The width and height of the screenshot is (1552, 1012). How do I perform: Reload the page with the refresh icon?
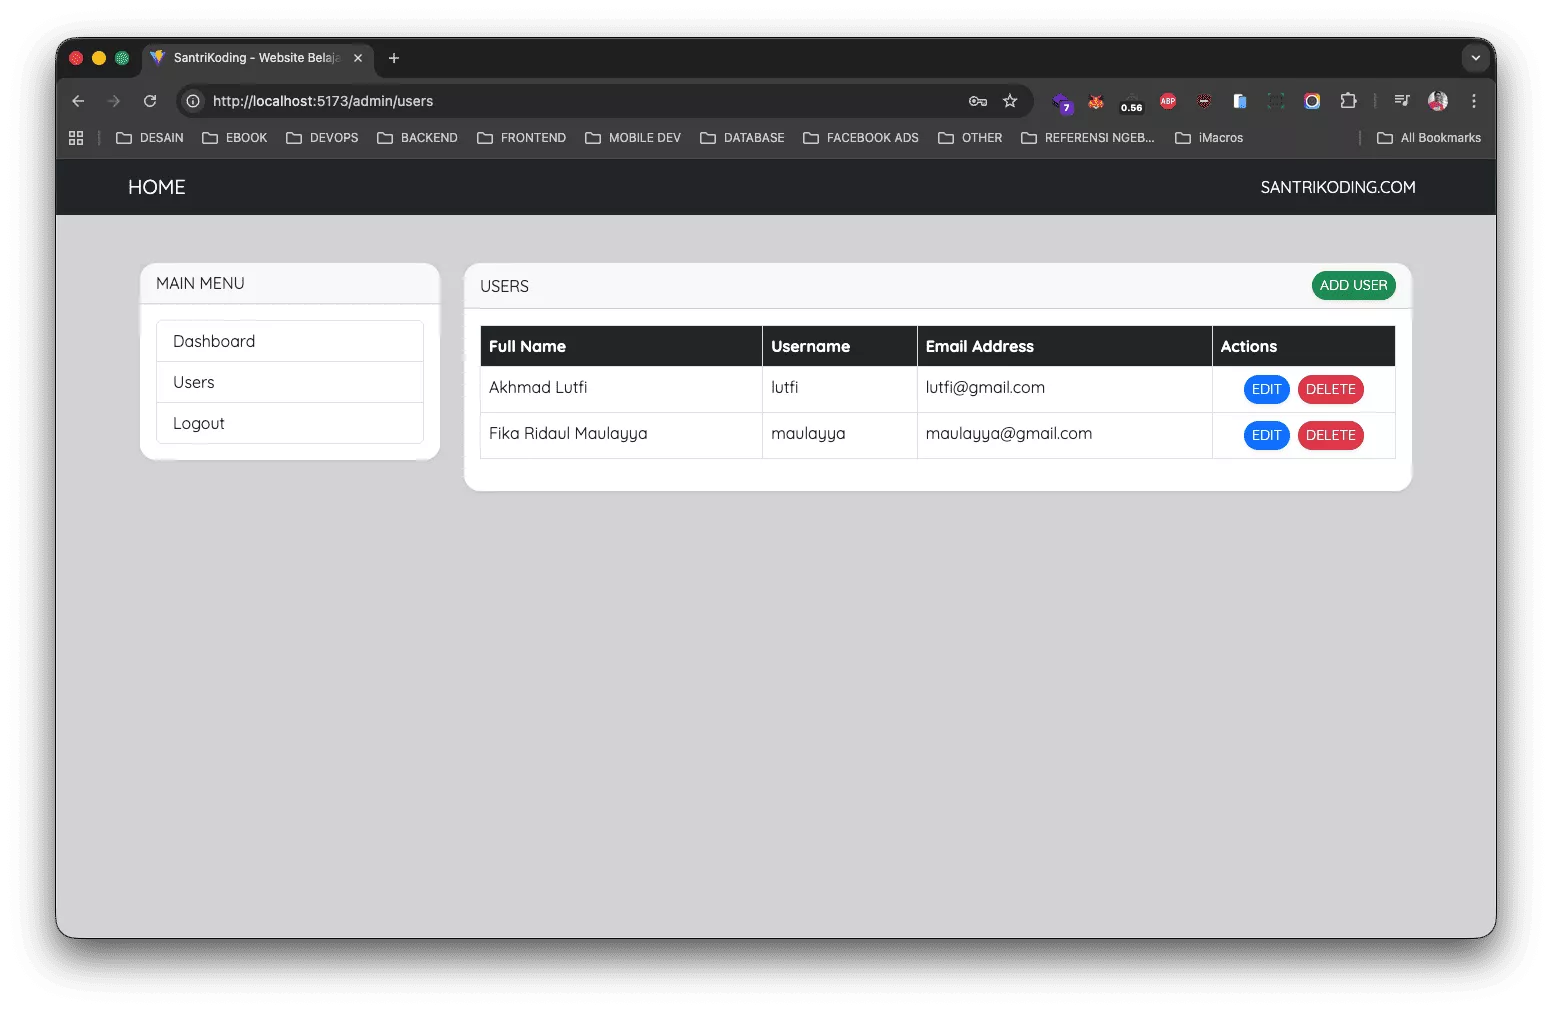click(150, 101)
